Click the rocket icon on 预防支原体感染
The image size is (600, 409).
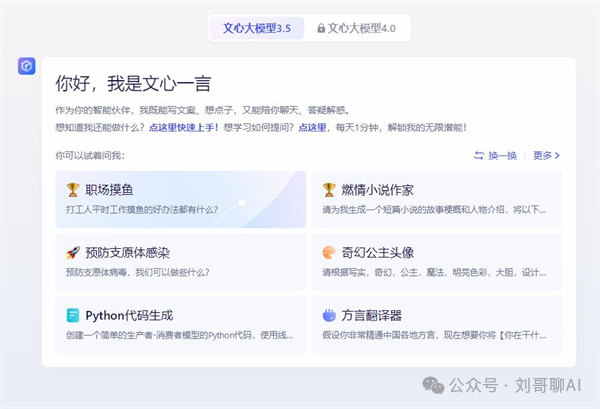[73, 253]
